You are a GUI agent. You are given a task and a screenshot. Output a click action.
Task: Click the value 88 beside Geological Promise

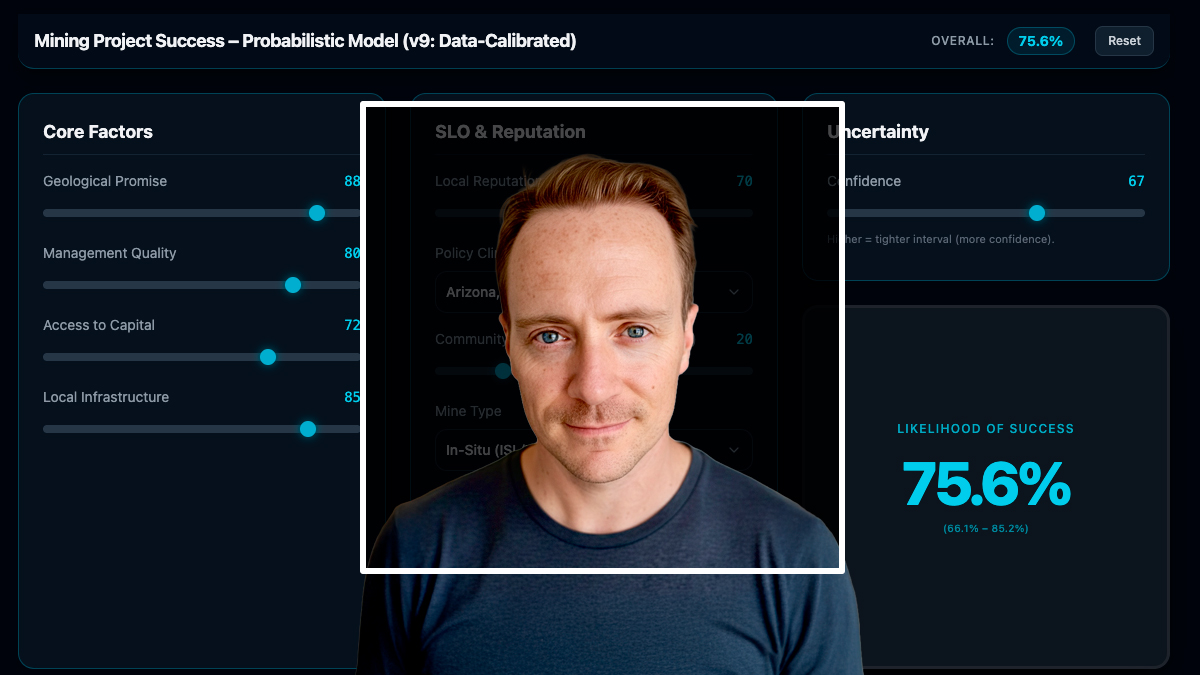tap(355, 181)
